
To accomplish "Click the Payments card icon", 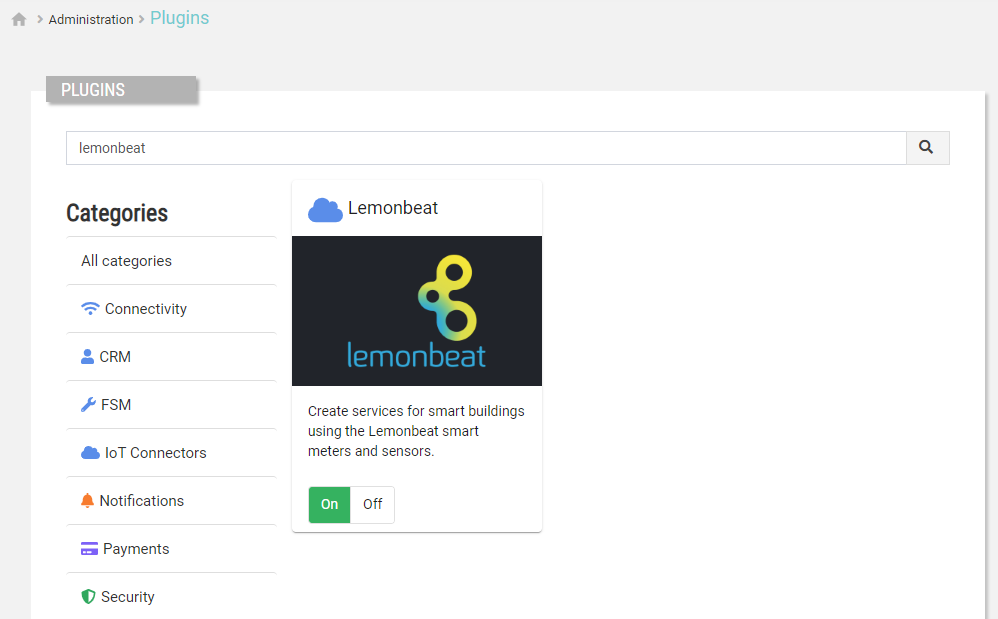I will click(x=89, y=548).
